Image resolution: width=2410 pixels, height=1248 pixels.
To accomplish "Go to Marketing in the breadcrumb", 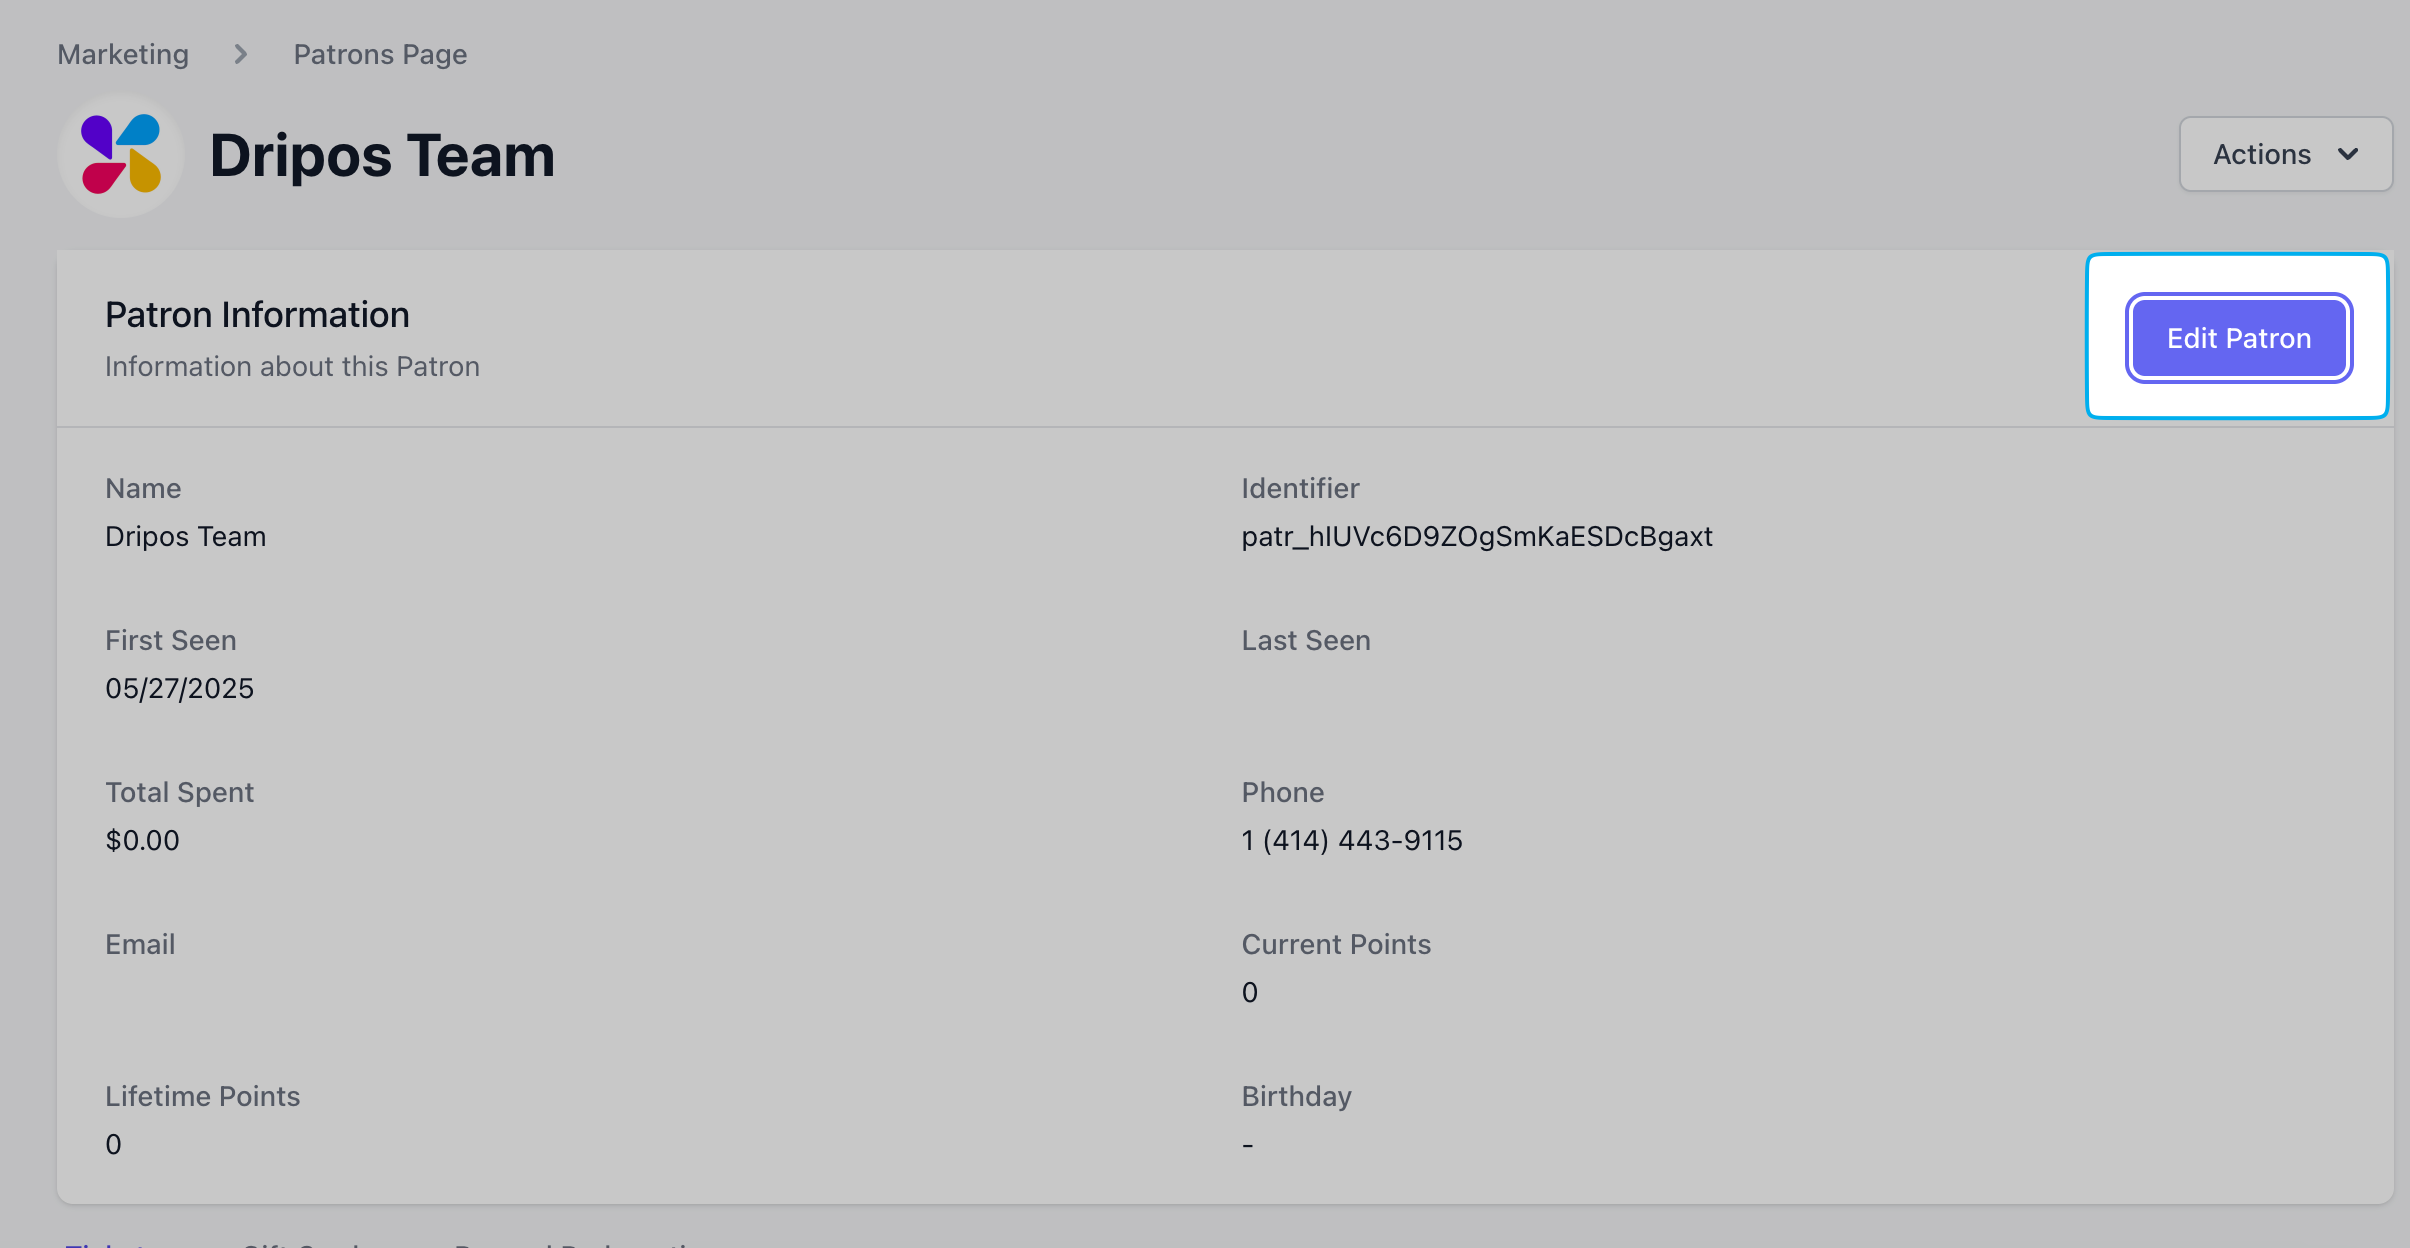I will coord(123,54).
